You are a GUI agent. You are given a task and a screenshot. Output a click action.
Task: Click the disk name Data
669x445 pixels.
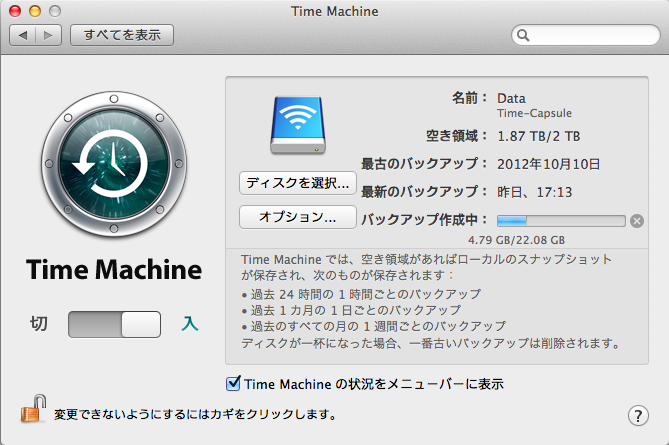pos(511,99)
